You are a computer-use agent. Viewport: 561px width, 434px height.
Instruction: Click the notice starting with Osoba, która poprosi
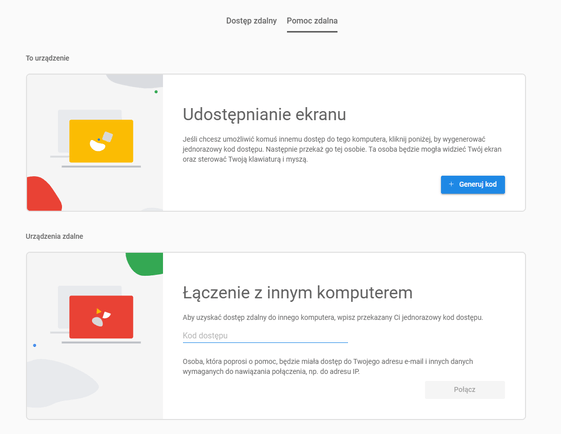click(328, 366)
